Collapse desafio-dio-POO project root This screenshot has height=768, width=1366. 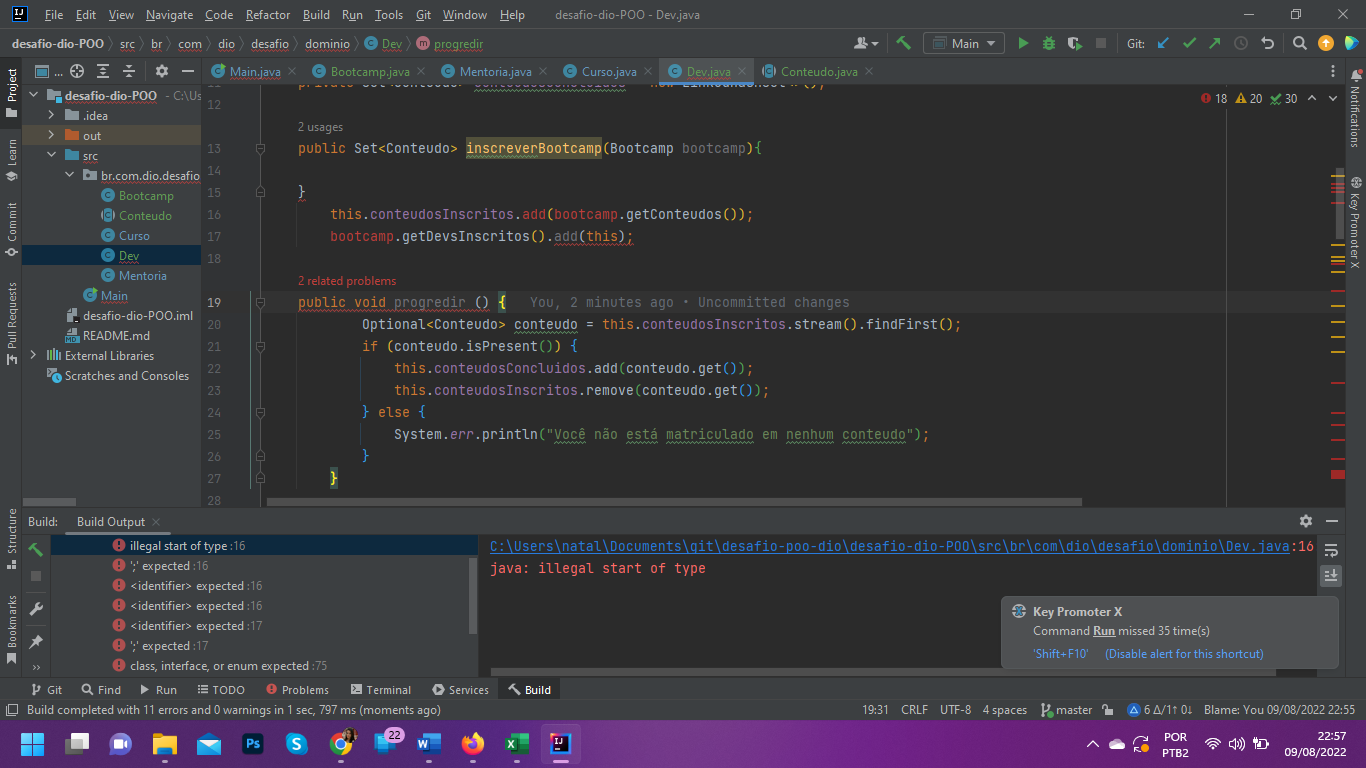pyautogui.click(x=34, y=96)
